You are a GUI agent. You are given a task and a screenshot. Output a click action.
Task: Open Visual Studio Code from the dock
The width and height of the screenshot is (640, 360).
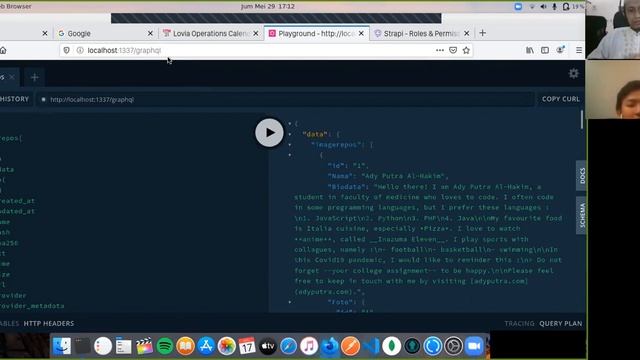pyautogui.click(x=371, y=346)
